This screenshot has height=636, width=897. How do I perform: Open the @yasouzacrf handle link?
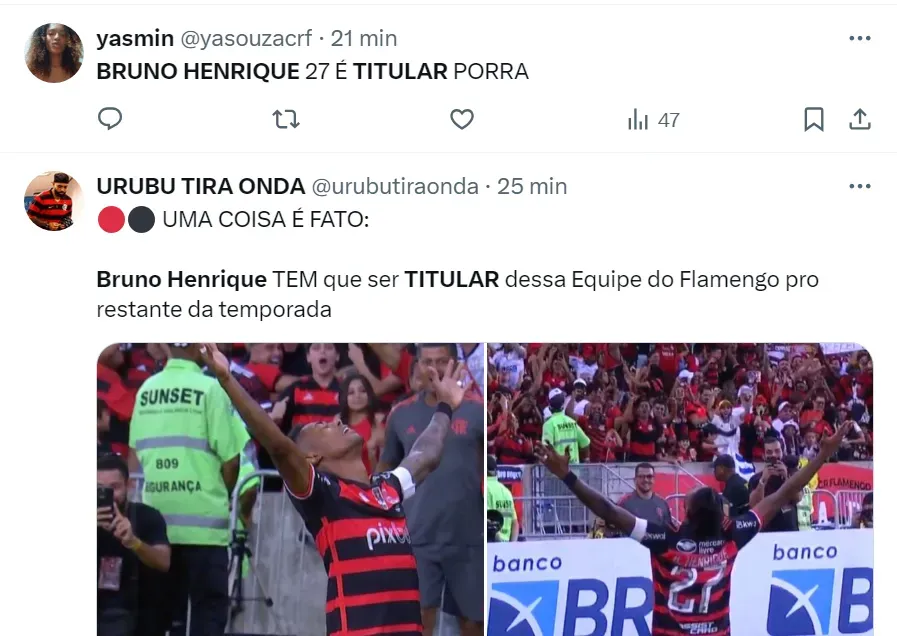point(246,38)
